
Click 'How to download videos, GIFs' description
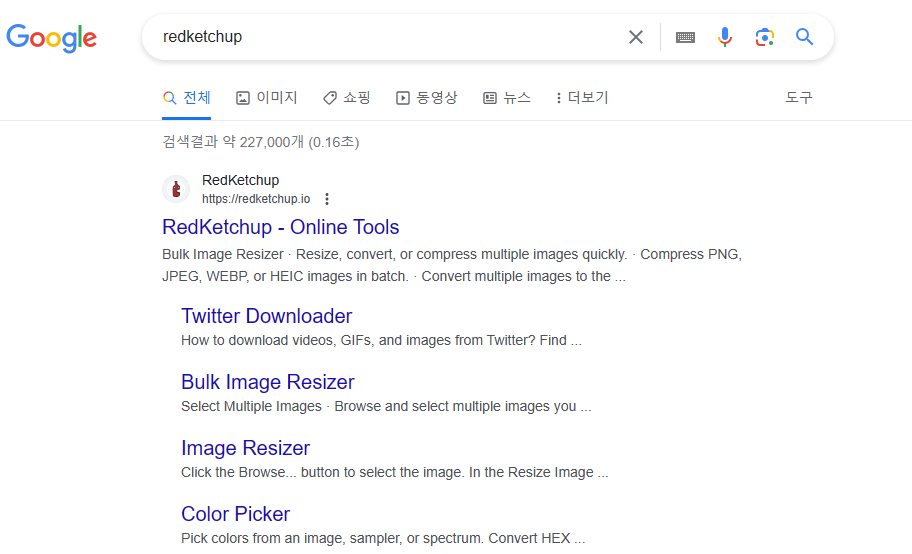coord(381,340)
